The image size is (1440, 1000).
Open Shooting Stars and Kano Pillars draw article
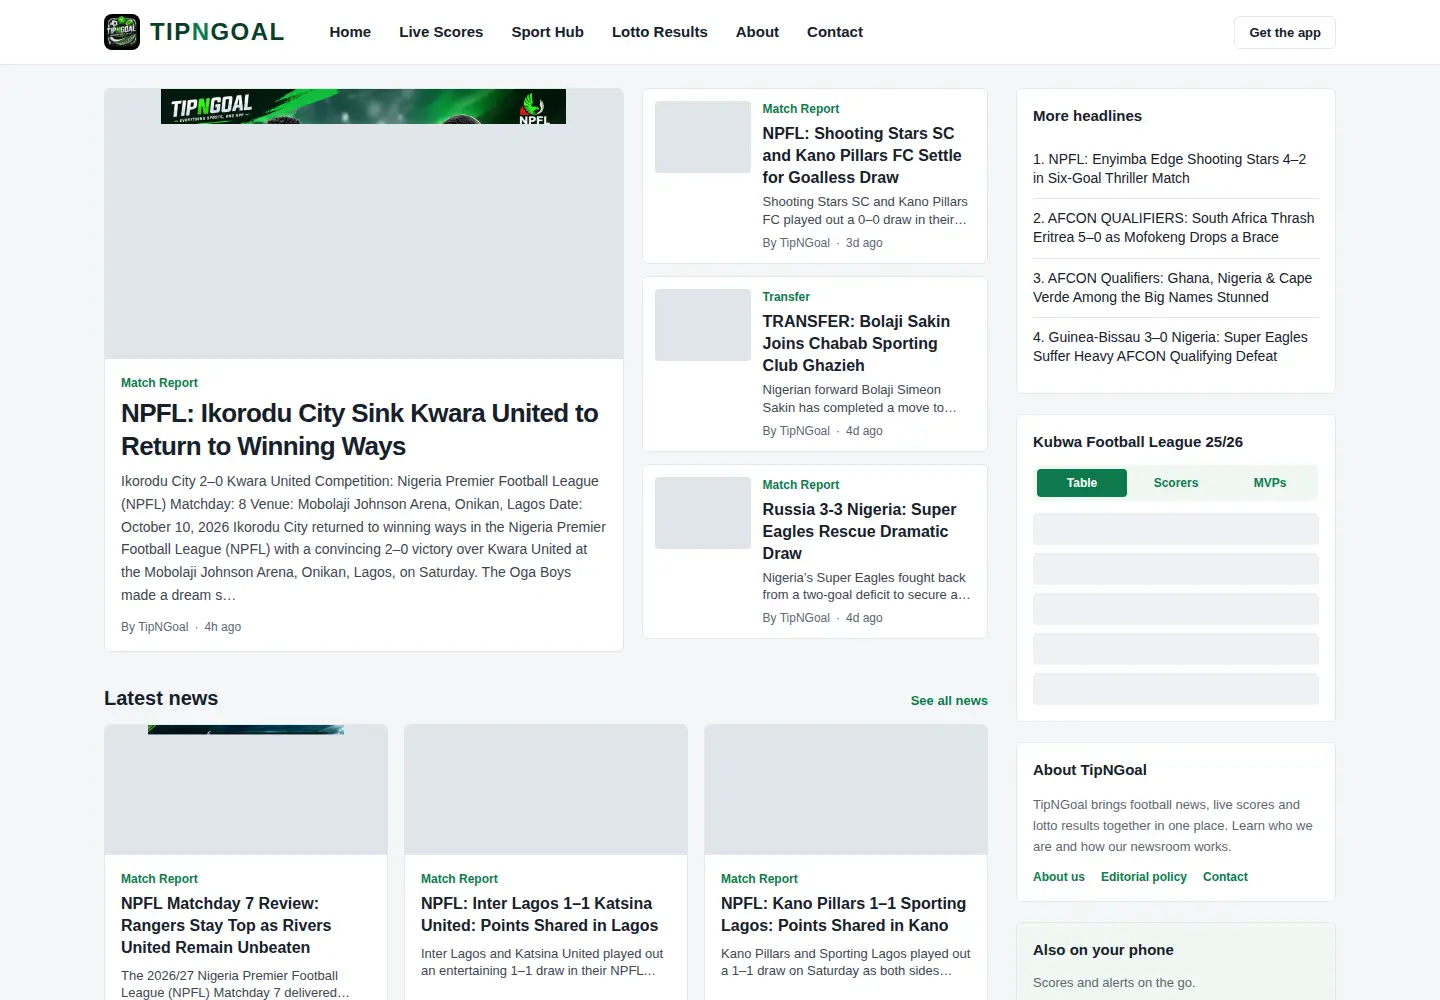862,155
